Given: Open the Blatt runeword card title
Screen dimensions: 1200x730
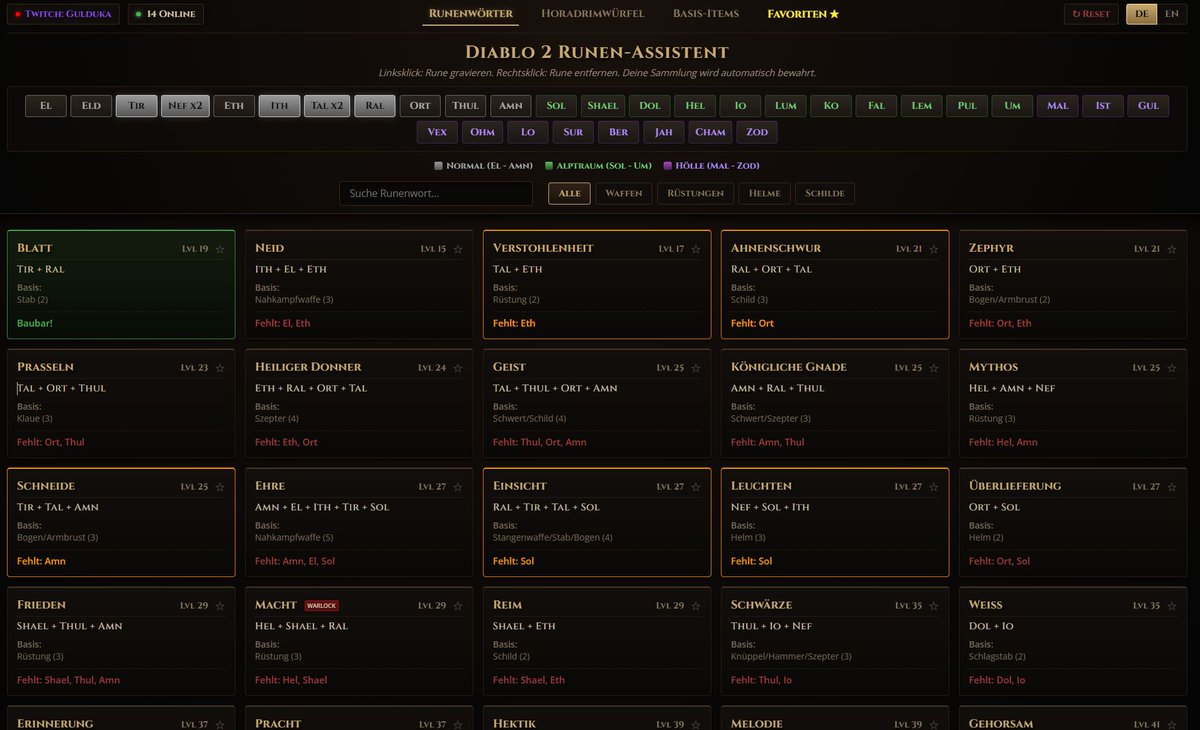Looking at the screenshot, I should [x=35, y=248].
